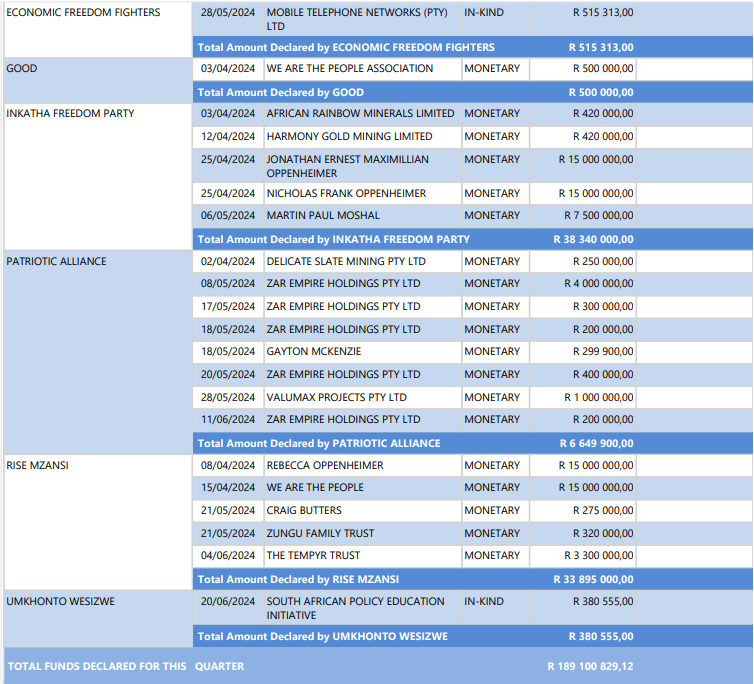Select the date 08/05/2024
This screenshot has height=684, width=754.
click(x=227, y=284)
